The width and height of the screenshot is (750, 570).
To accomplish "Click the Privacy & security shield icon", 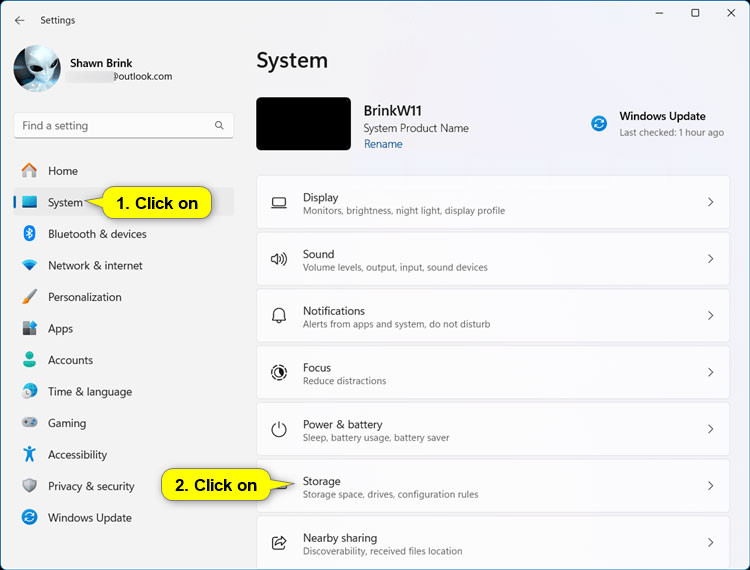I will (x=29, y=486).
